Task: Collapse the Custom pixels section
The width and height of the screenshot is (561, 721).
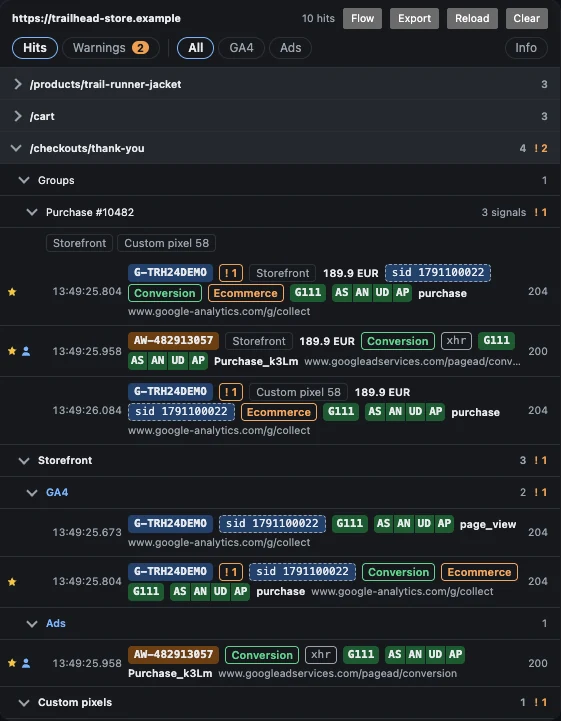Action: (280, 703)
